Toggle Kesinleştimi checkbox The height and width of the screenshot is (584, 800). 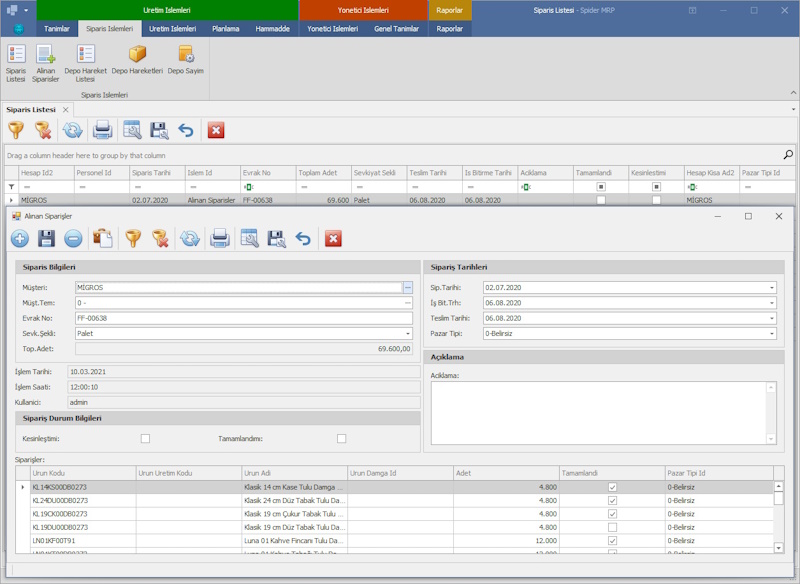(145, 439)
